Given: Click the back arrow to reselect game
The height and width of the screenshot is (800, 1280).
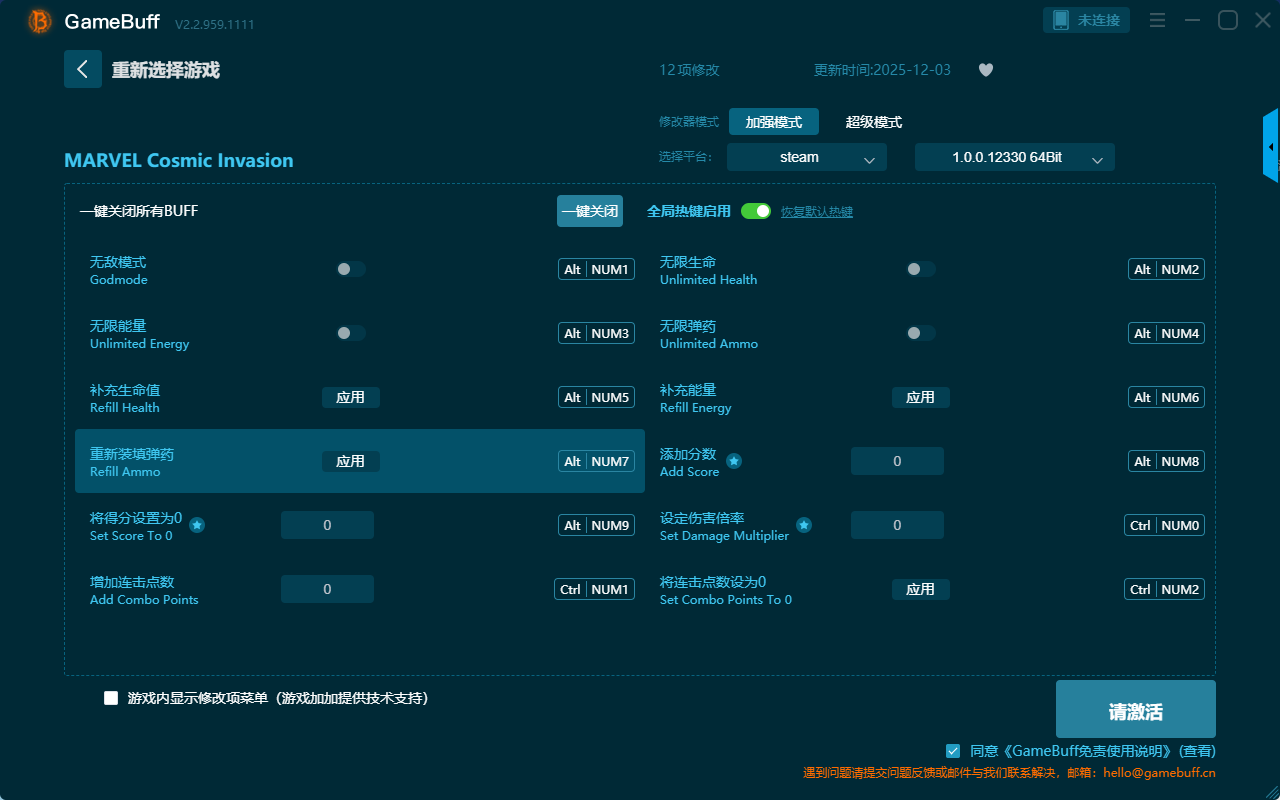Looking at the screenshot, I should [x=83, y=69].
